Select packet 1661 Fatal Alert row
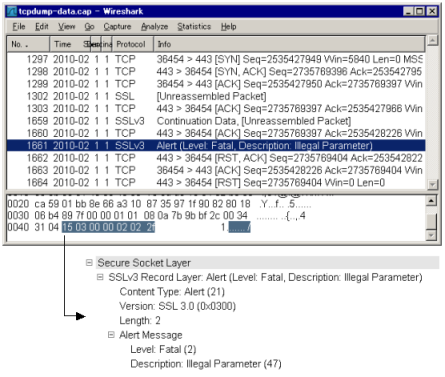Viewport: 445px width, 377px height. 216,146
